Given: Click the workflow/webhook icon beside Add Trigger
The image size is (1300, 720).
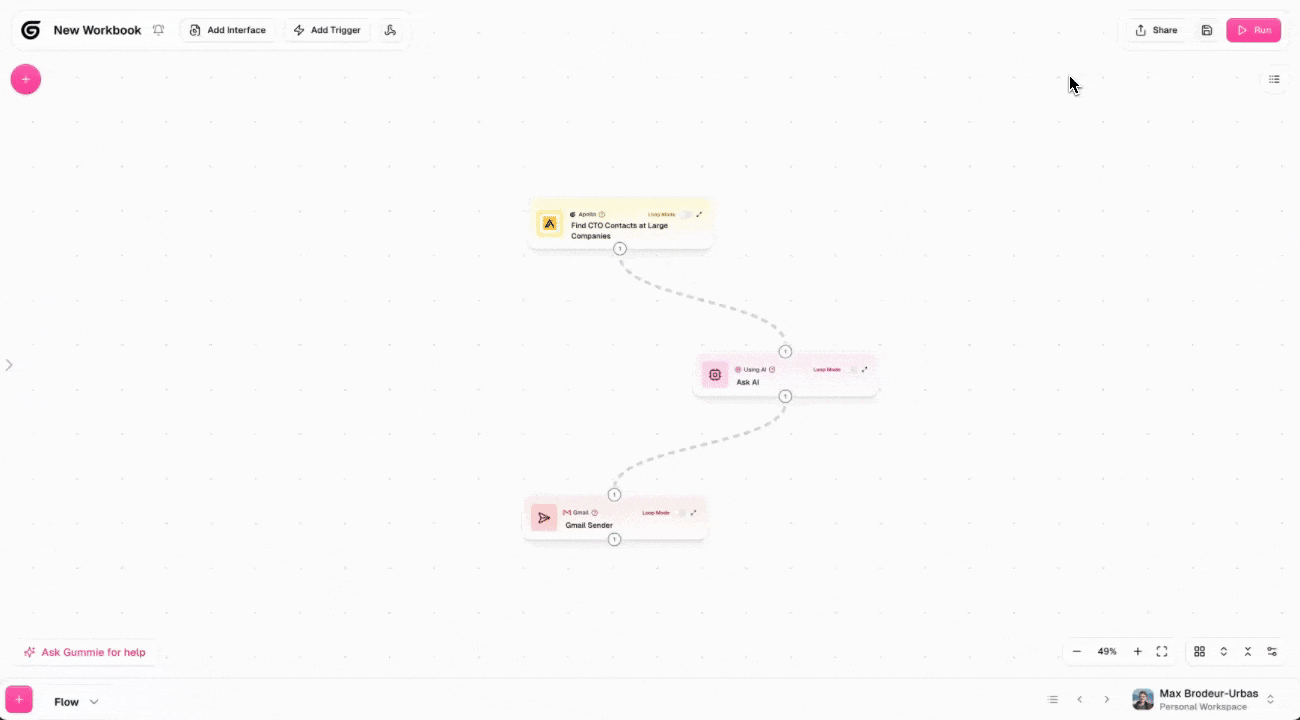Looking at the screenshot, I should point(391,30).
